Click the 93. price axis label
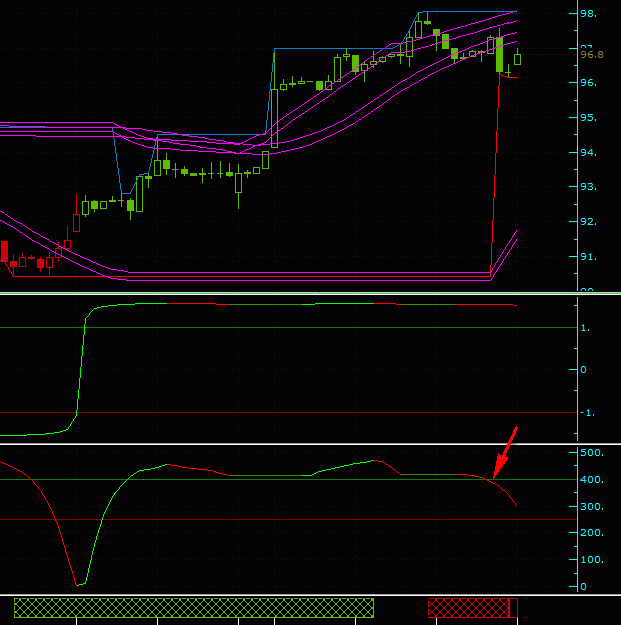 point(588,187)
